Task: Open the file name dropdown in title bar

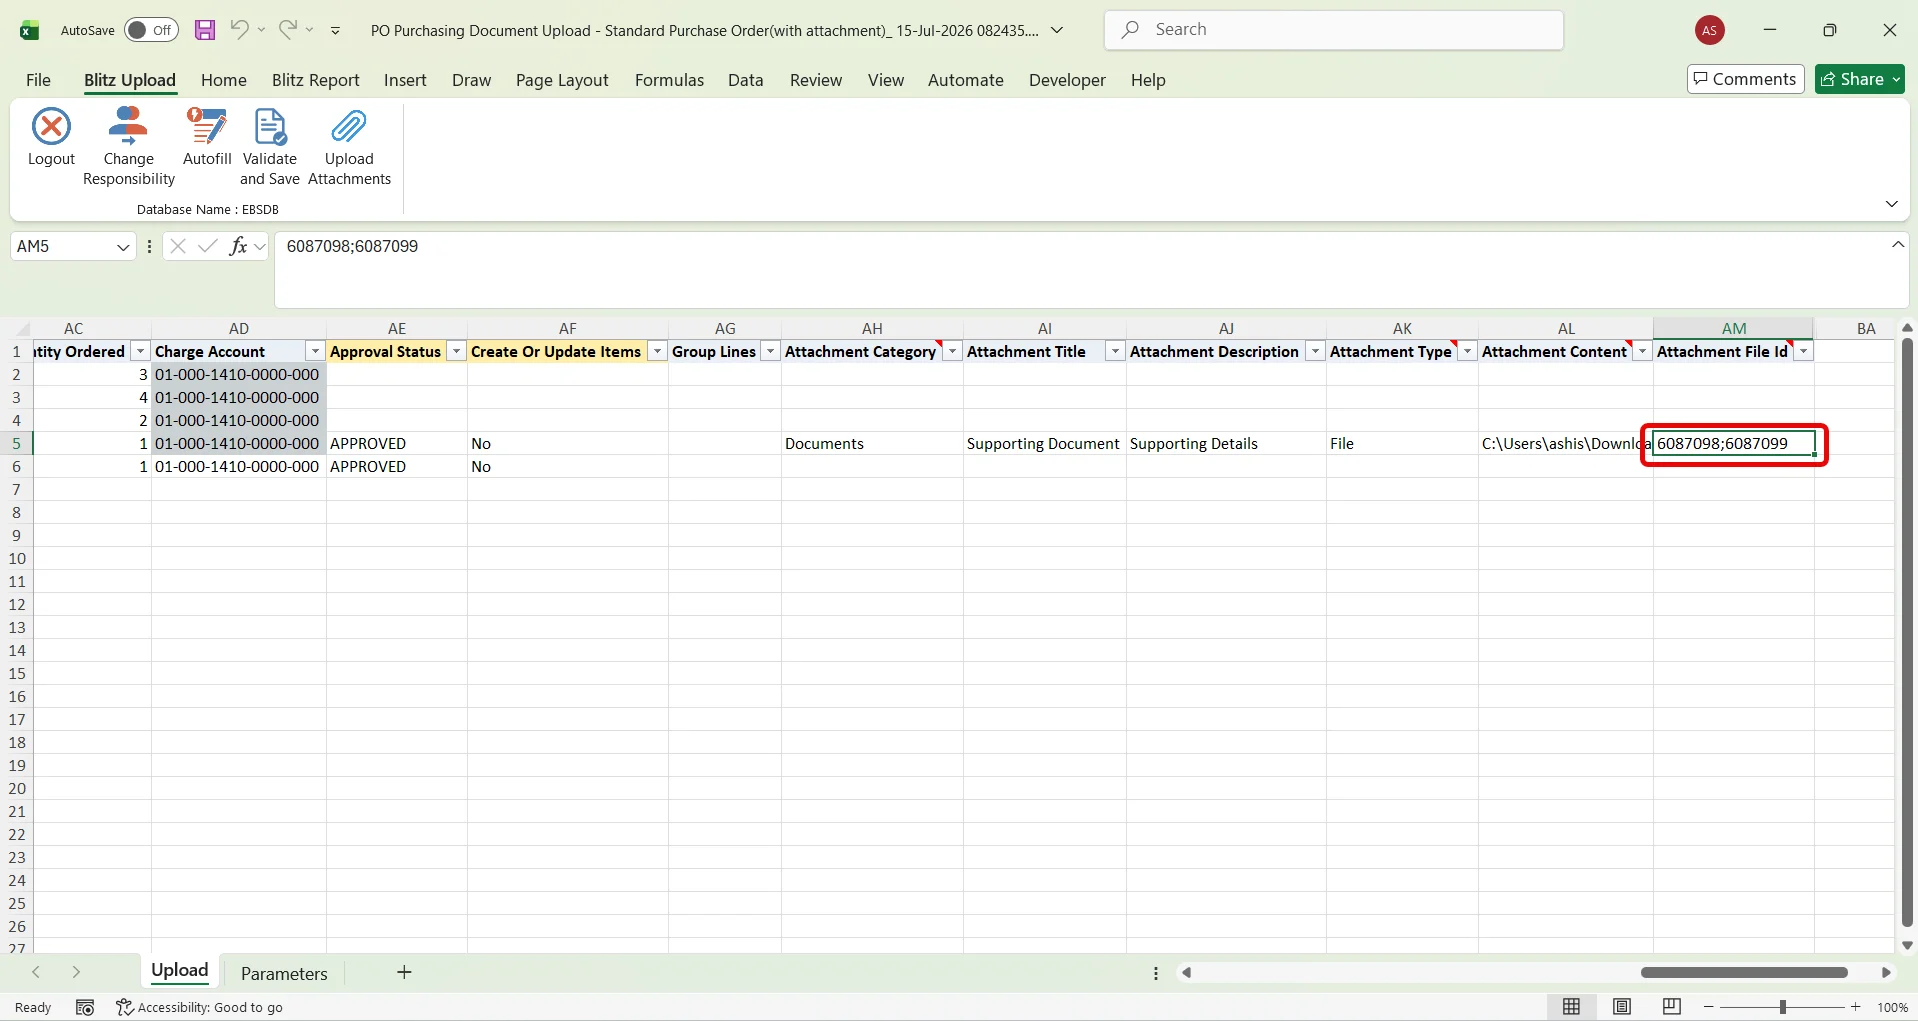Action: tap(1057, 30)
